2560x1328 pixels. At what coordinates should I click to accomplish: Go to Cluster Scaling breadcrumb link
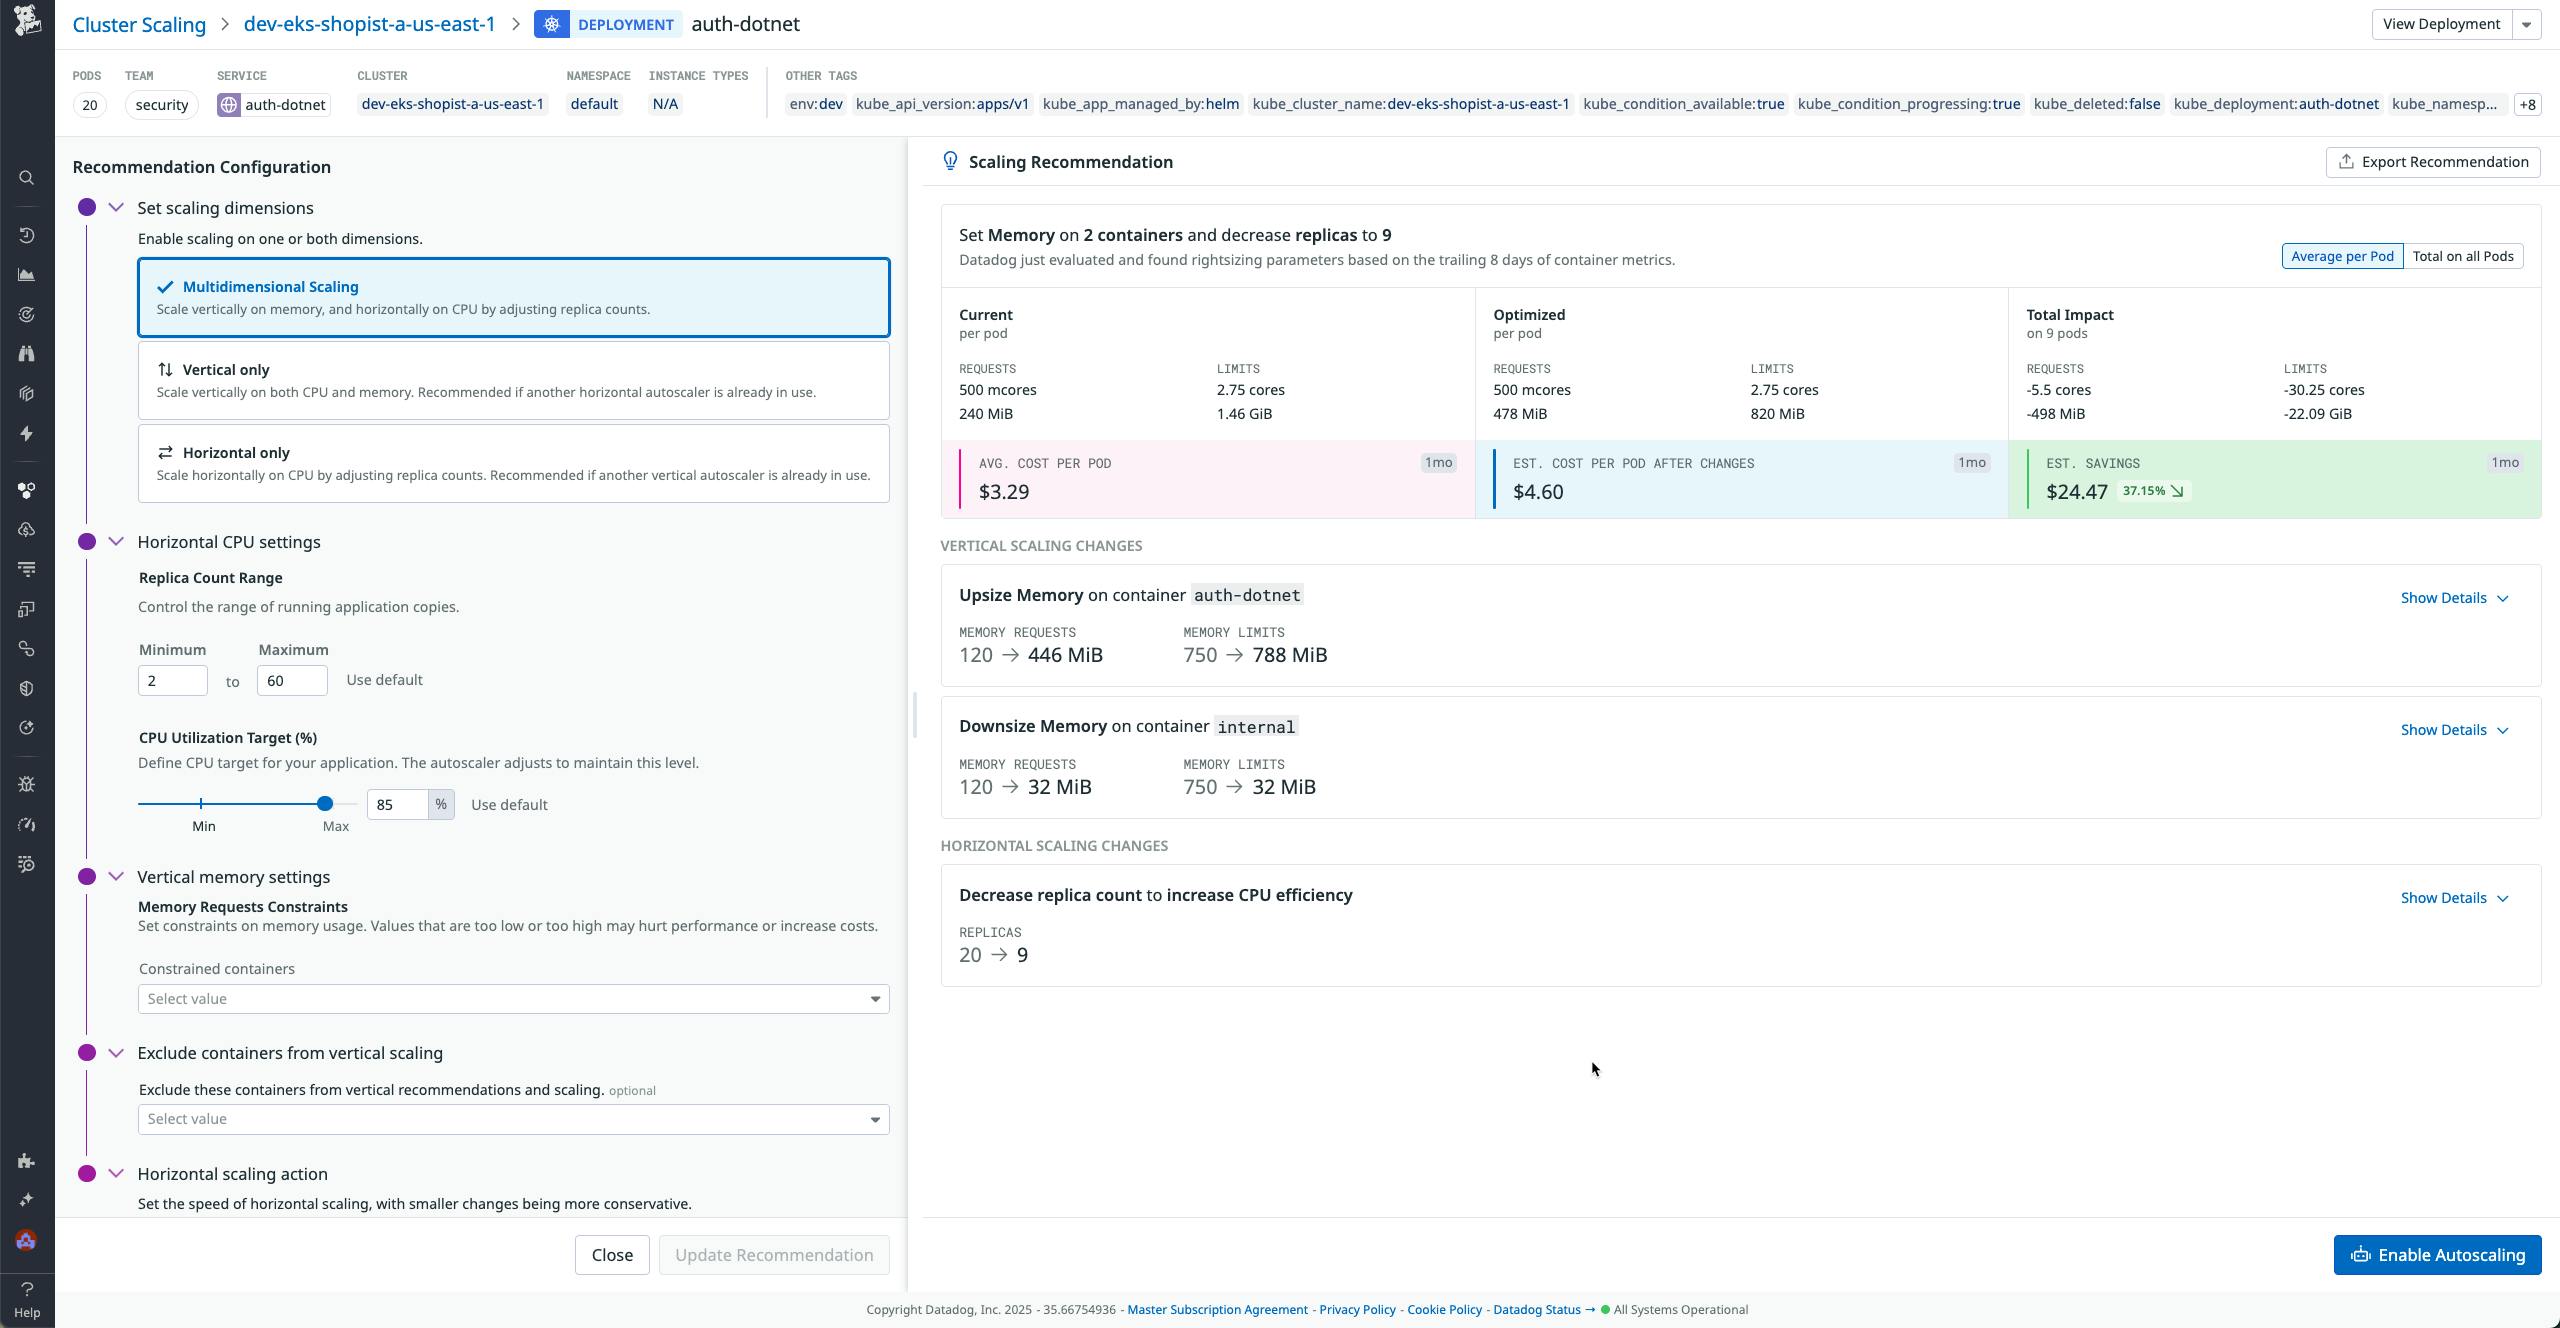point(139,23)
